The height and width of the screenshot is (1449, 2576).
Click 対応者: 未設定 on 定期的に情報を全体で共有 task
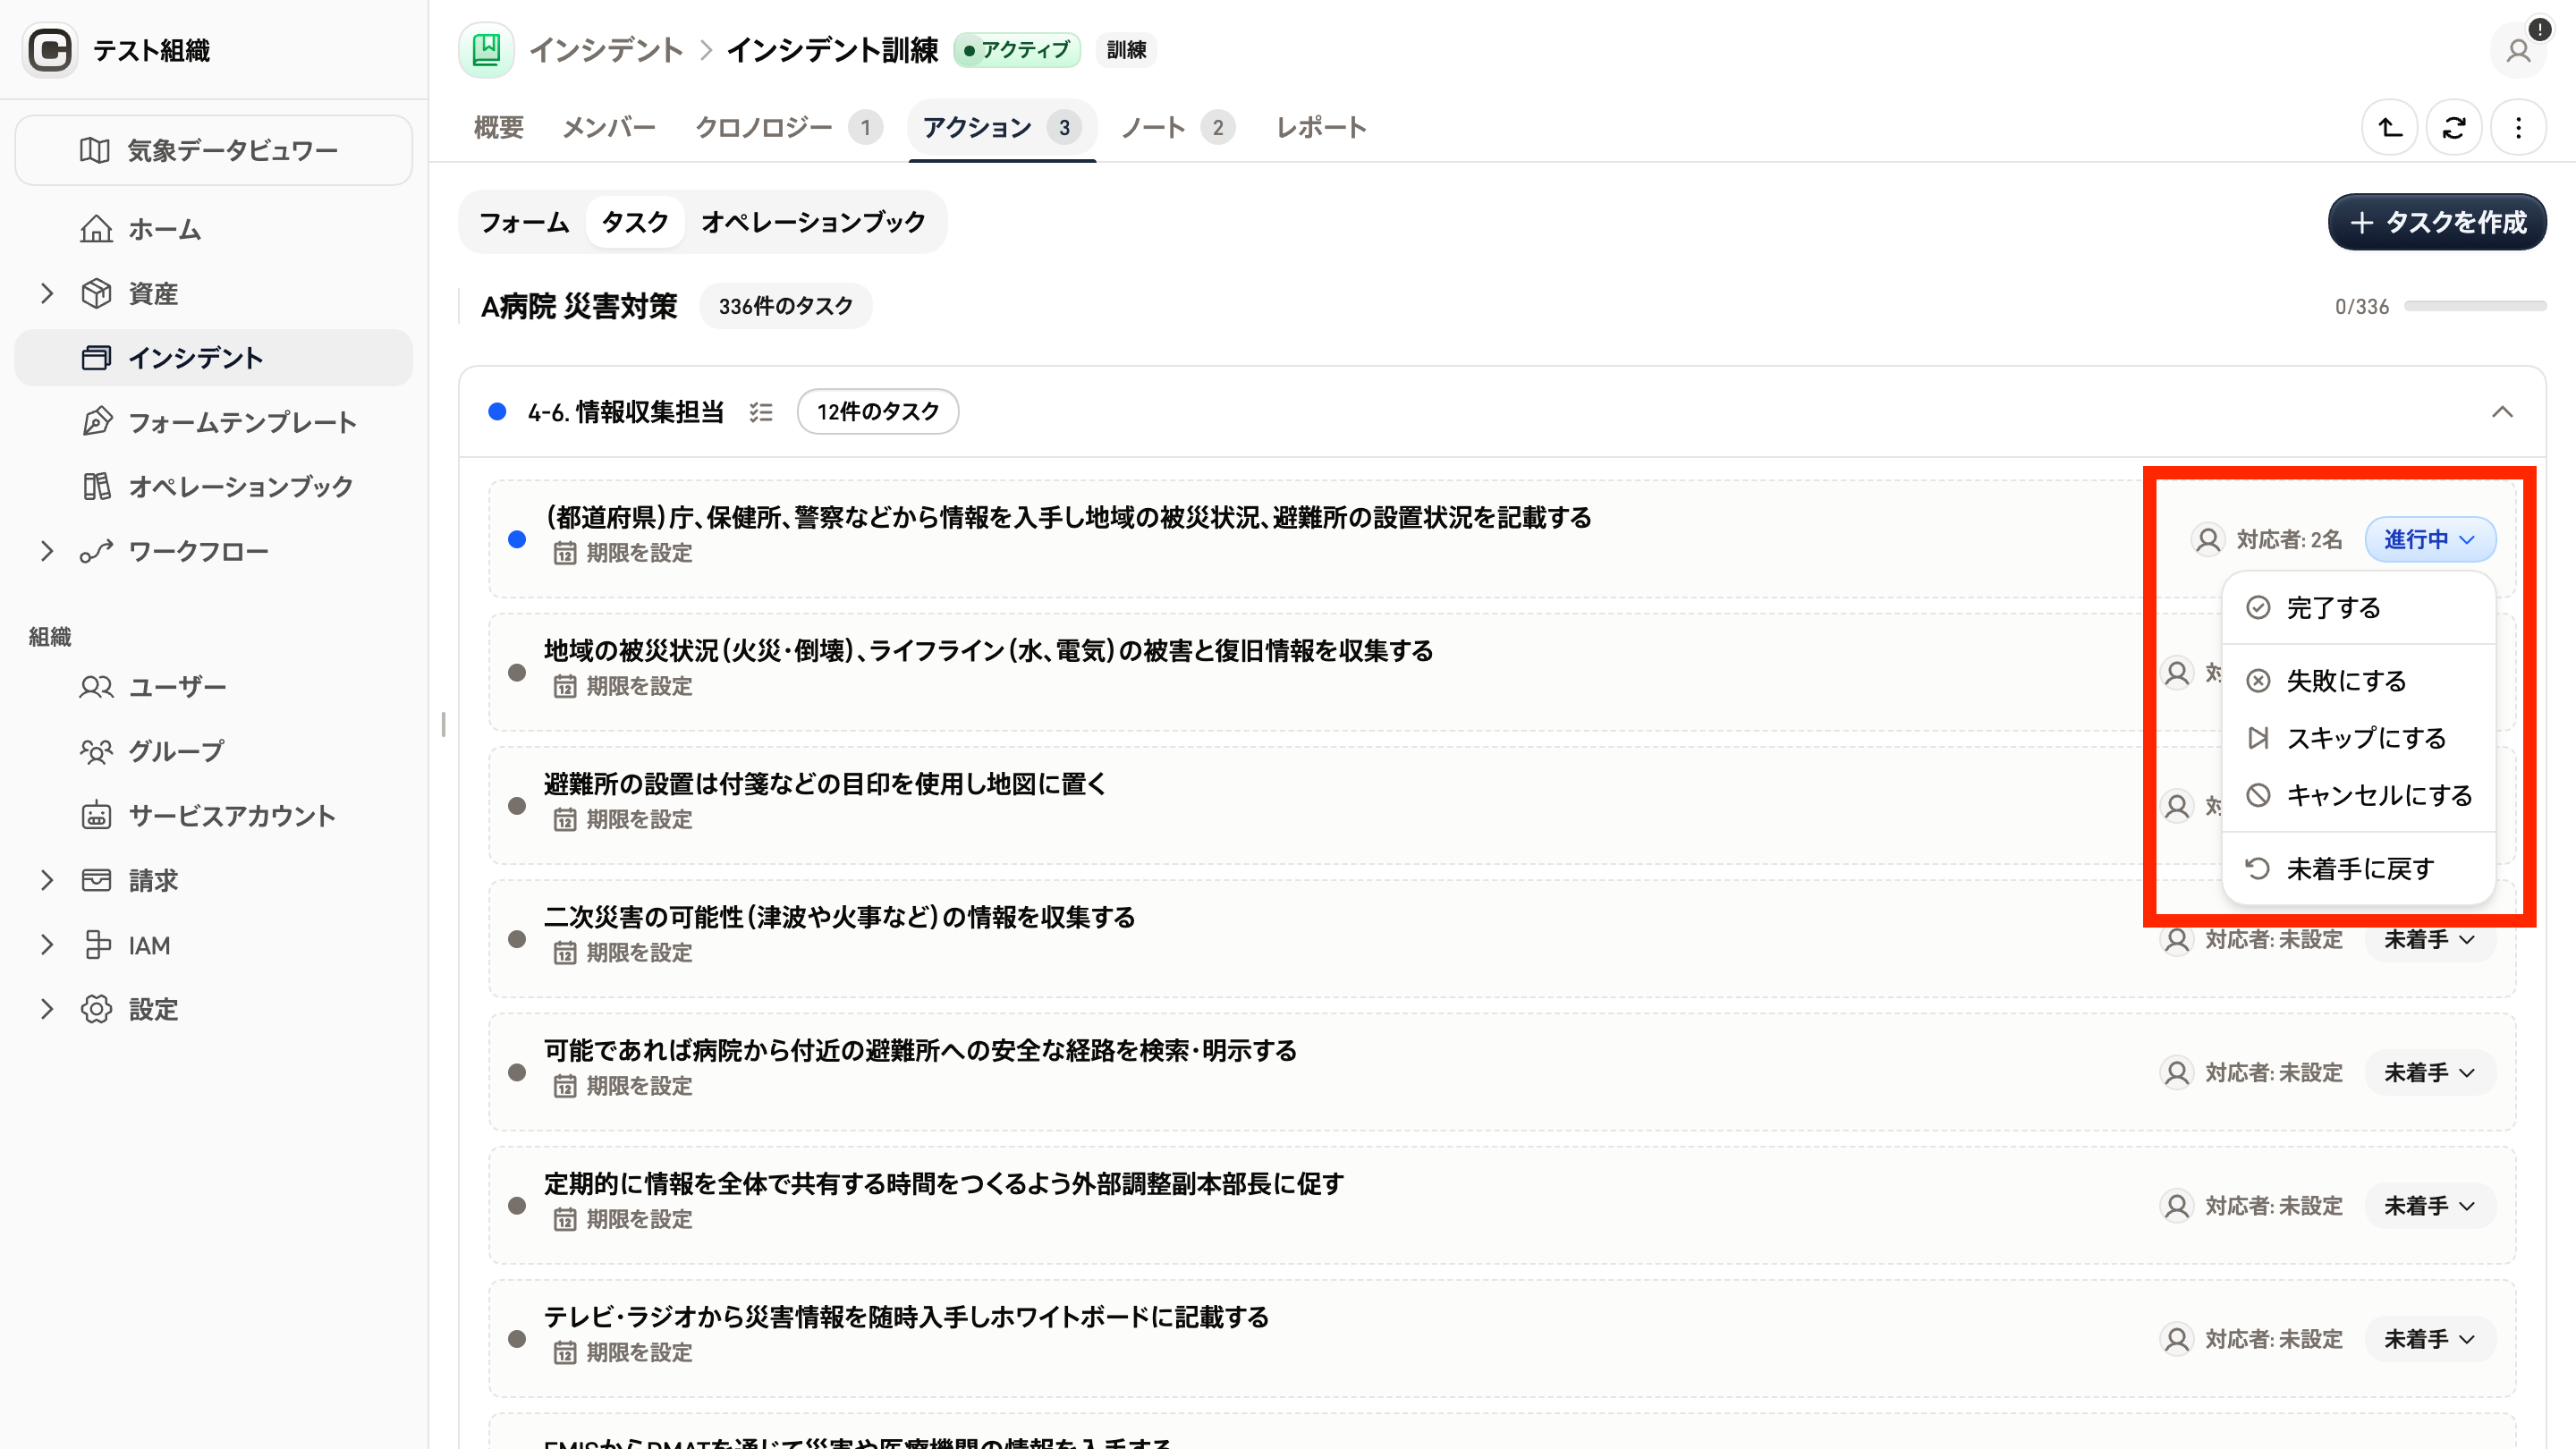[2251, 1206]
